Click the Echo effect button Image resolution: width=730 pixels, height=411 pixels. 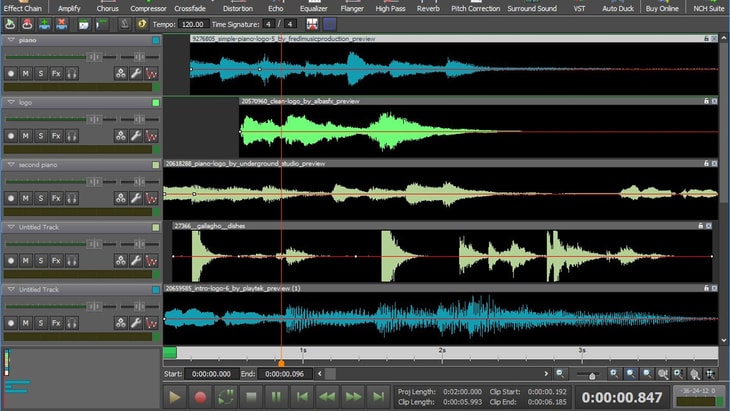[x=275, y=7]
